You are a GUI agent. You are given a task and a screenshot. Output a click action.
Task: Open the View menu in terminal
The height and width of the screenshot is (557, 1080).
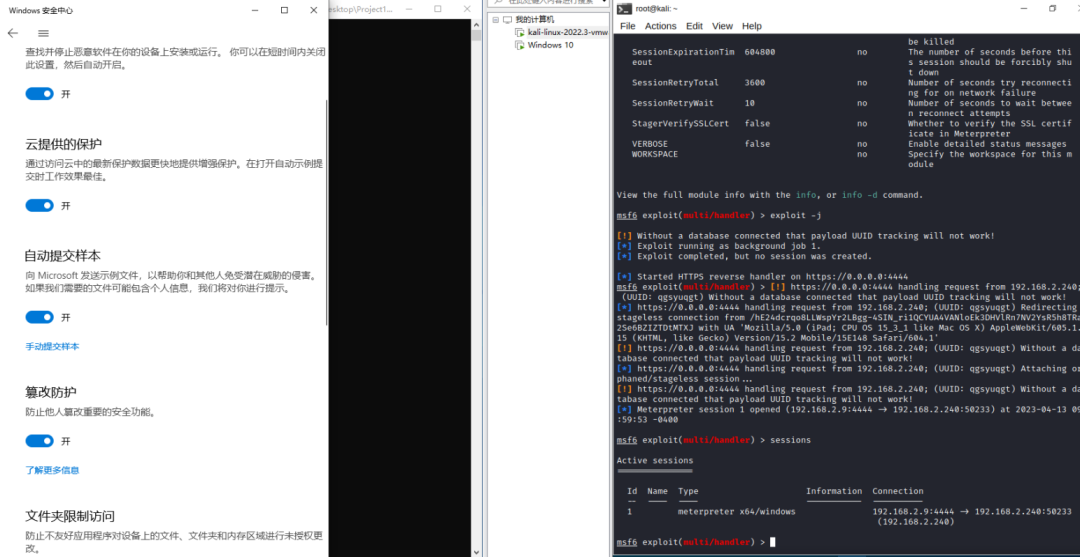(x=722, y=26)
